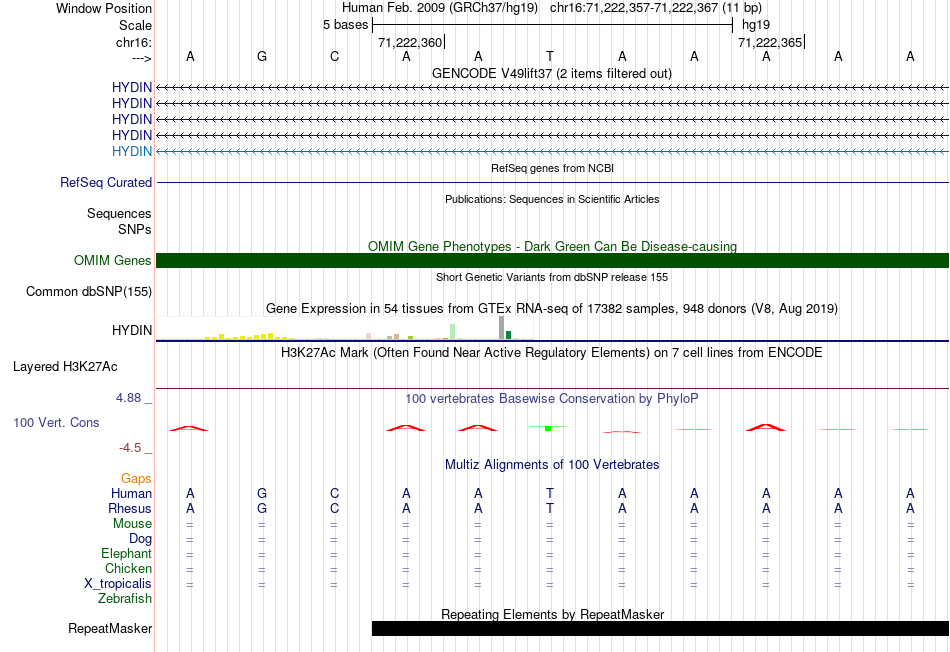This screenshot has height=652, width=950.
Task: Click the RefSeq Curated track label
Action: 106,182
